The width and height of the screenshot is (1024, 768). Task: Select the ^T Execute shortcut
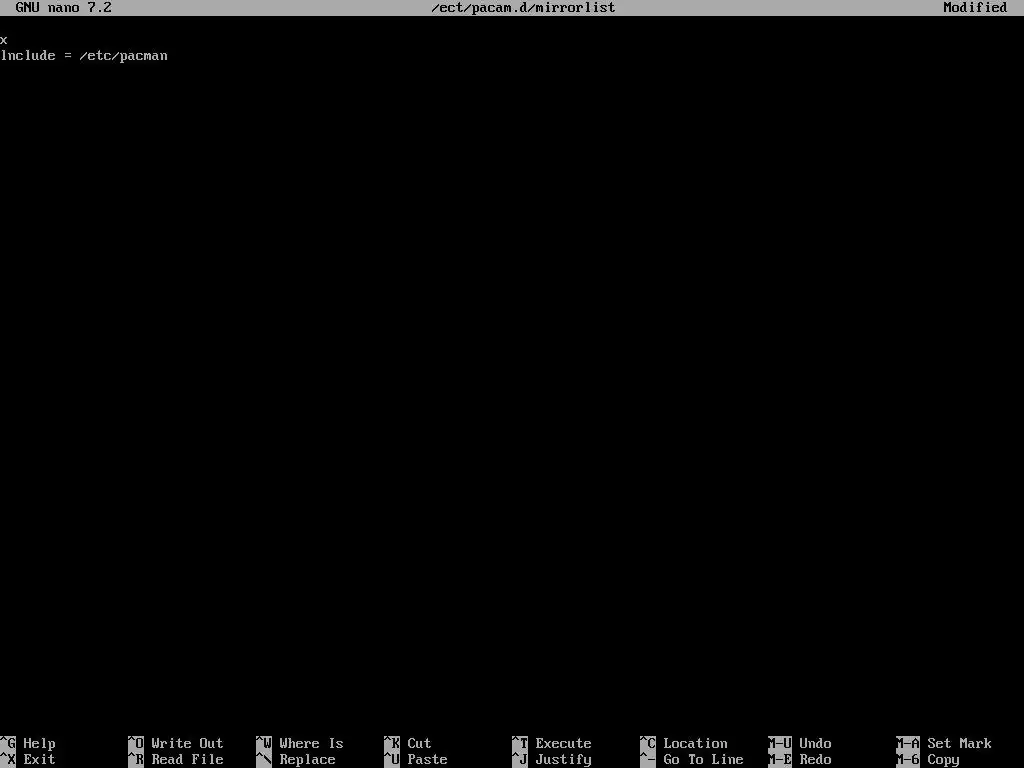pyautogui.click(x=552, y=743)
